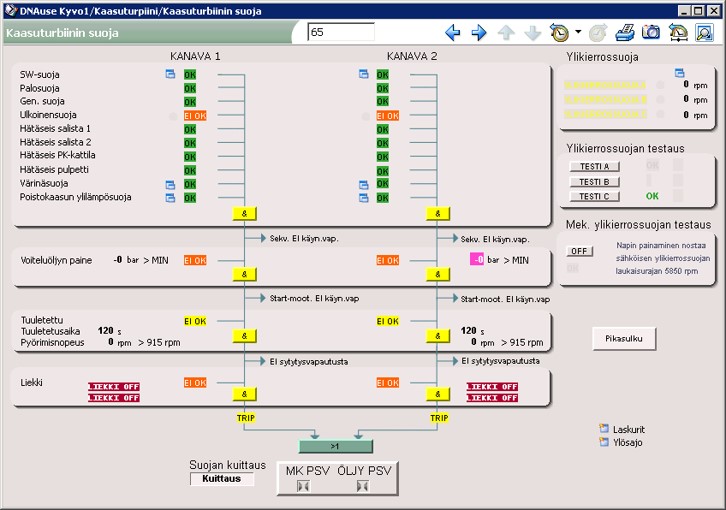Click the Ulkoinensuoja EI OK status in Kanava 1
The image size is (726, 510).
click(x=195, y=116)
